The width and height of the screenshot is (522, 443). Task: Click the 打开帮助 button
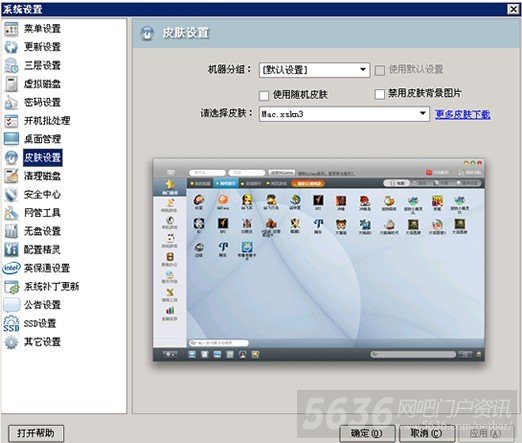(x=36, y=433)
